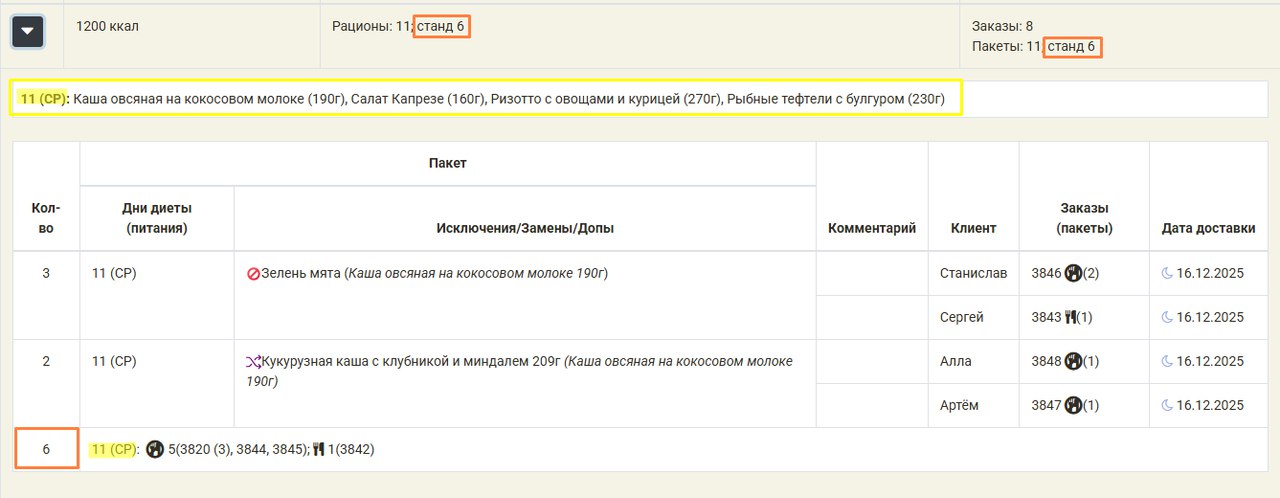Open order number 3846
The height and width of the screenshot is (498, 1280).
1046,273
